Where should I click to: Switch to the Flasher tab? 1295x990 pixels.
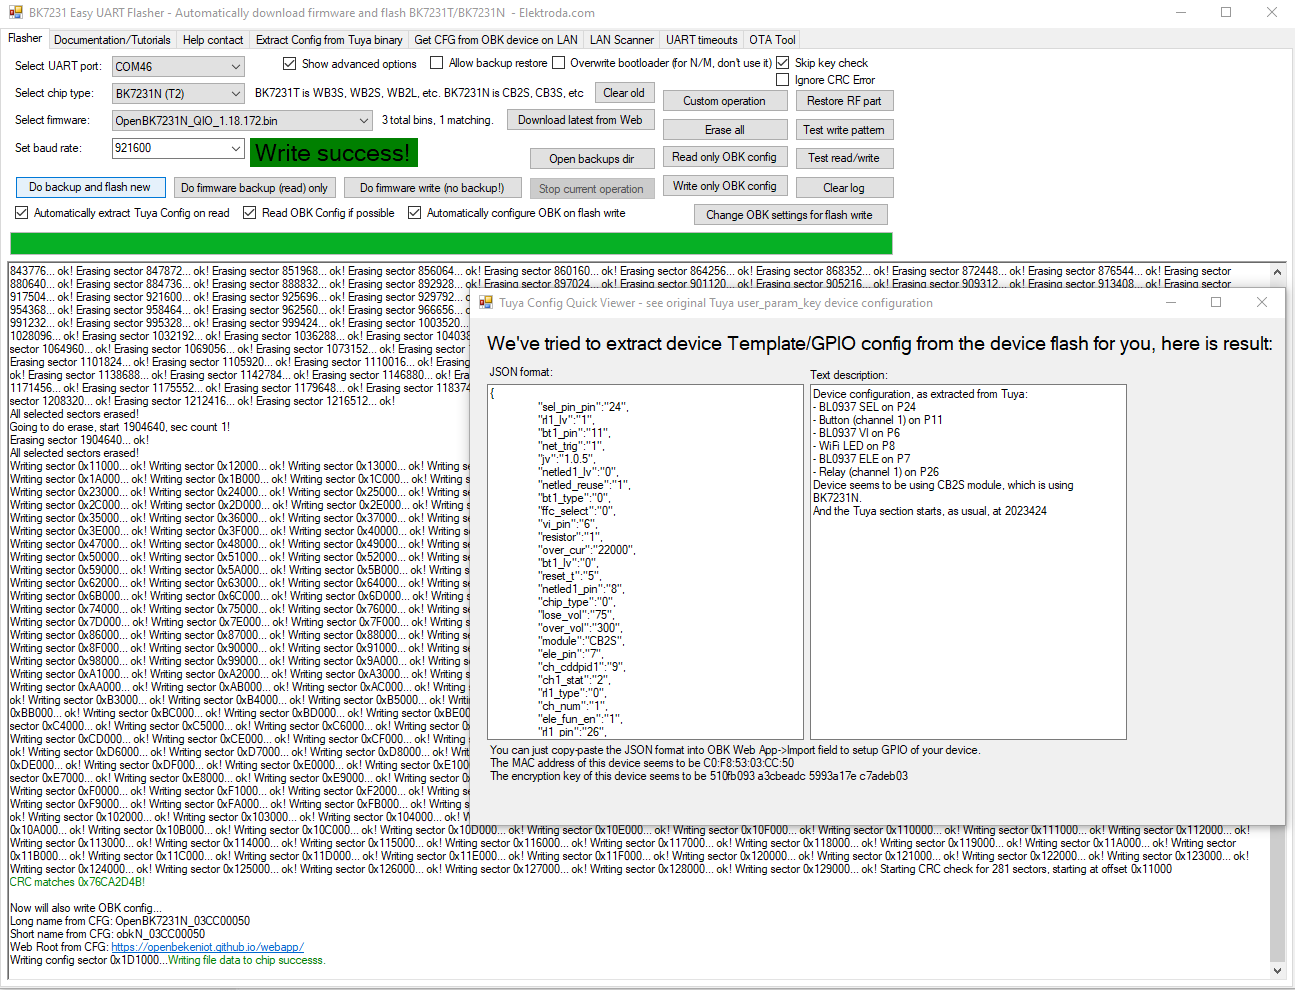25,39
